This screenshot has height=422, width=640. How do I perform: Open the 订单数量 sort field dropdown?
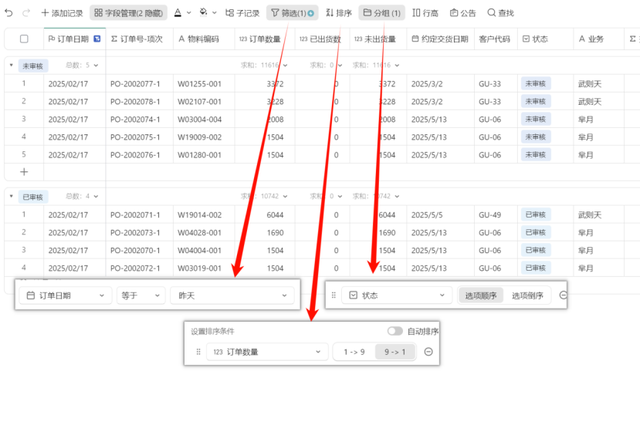[x=267, y=352]
